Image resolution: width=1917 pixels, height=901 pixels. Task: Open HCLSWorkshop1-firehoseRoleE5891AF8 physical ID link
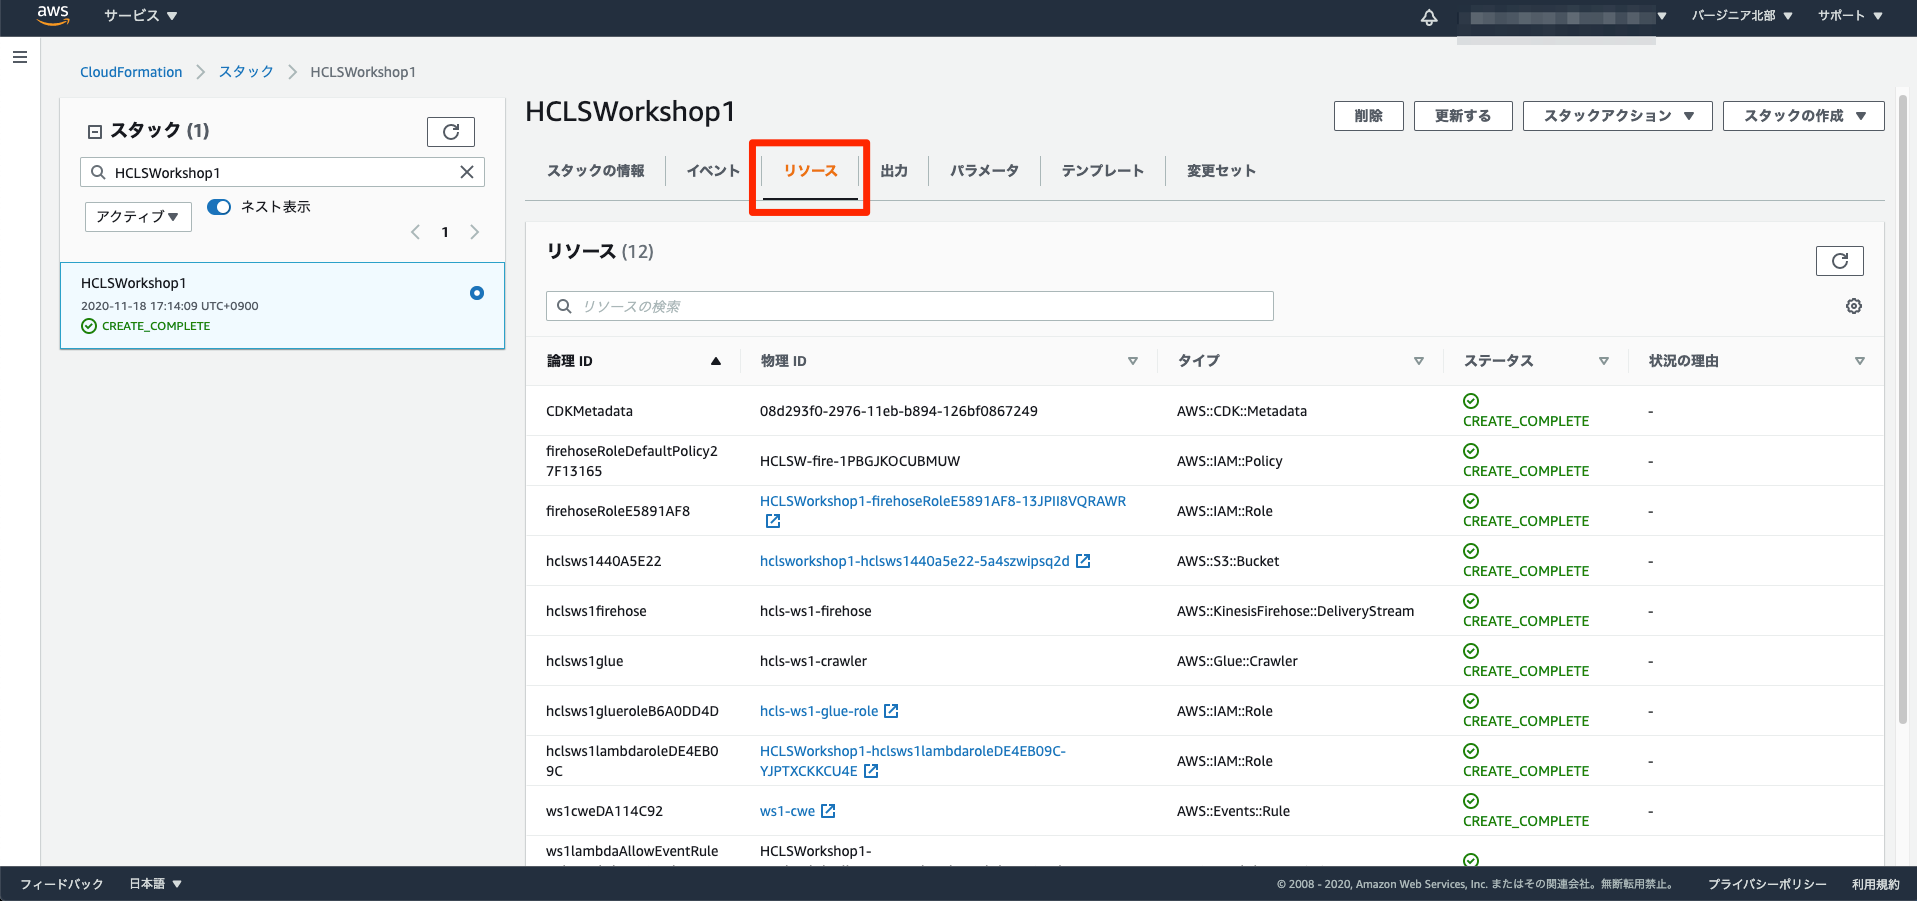[x=943, y=501]
